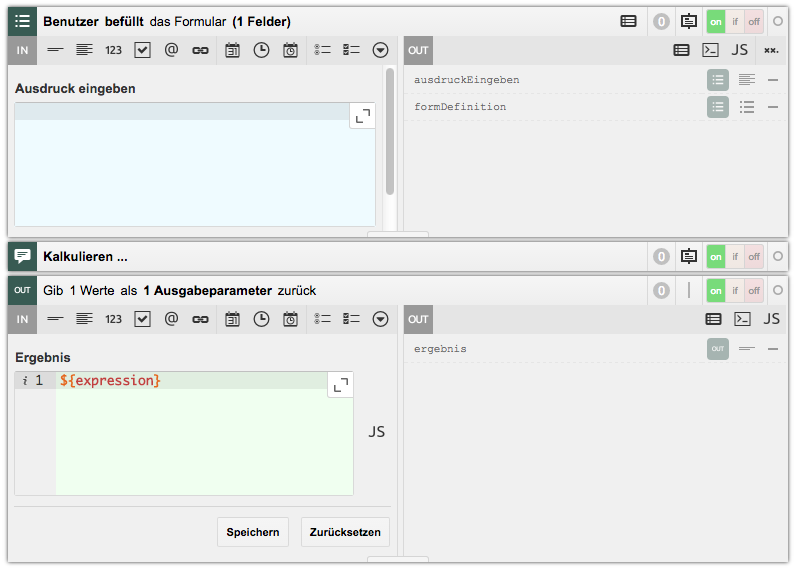The image size is (795, 570).
Task: Select the radio circle in Gib 1 Werte row
Action: pos(778,291)
